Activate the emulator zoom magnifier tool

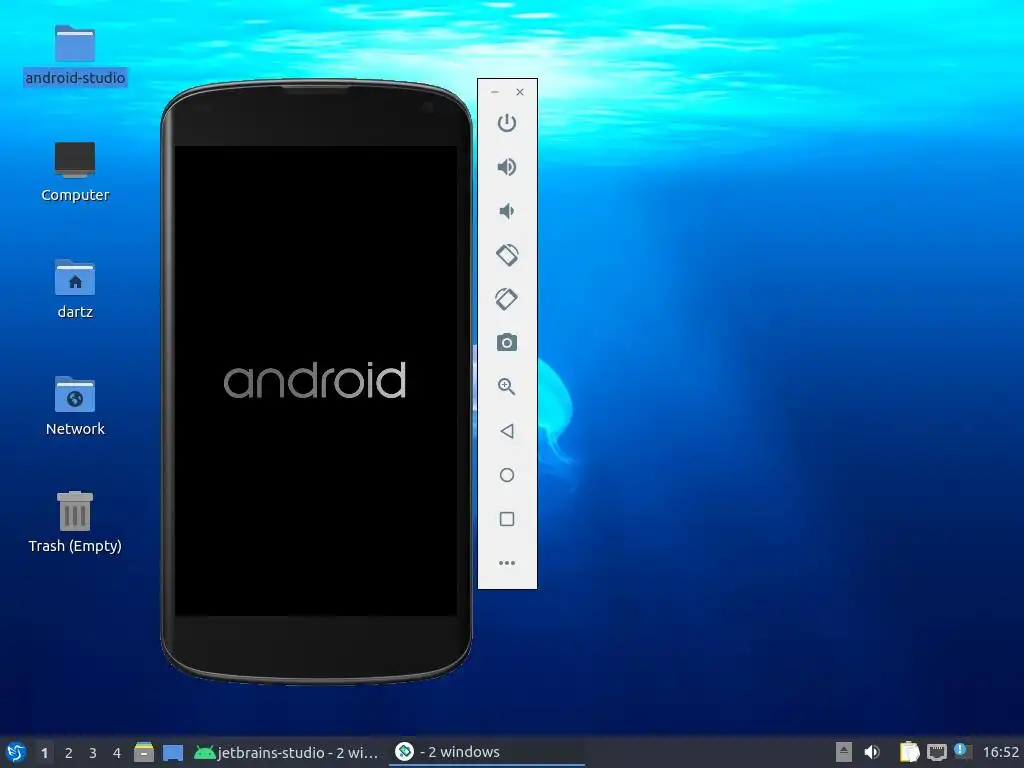[x=507, y=387]
